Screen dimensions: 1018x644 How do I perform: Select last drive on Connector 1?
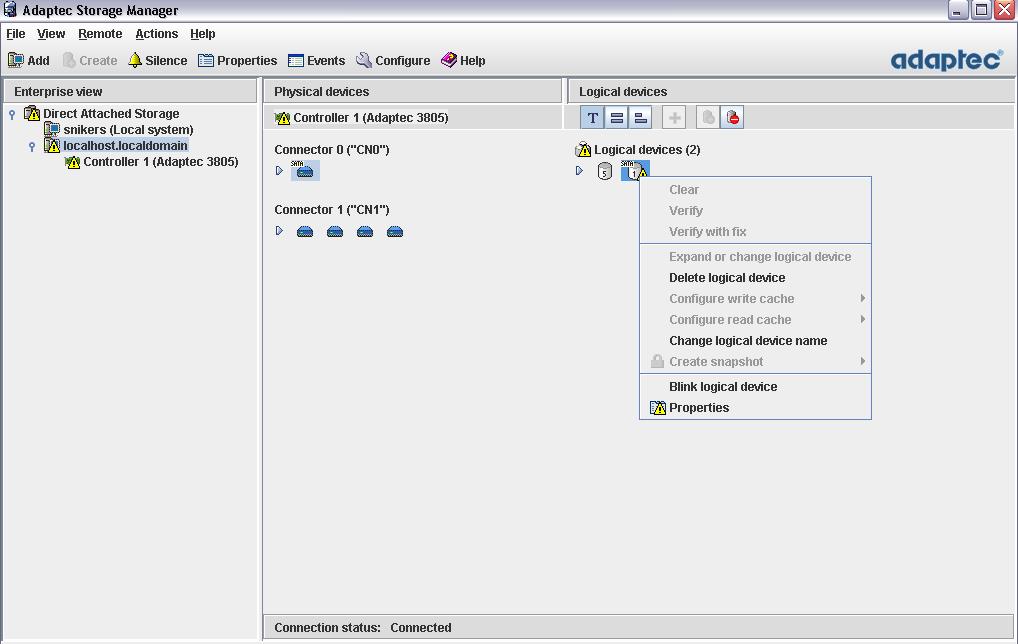395,231
